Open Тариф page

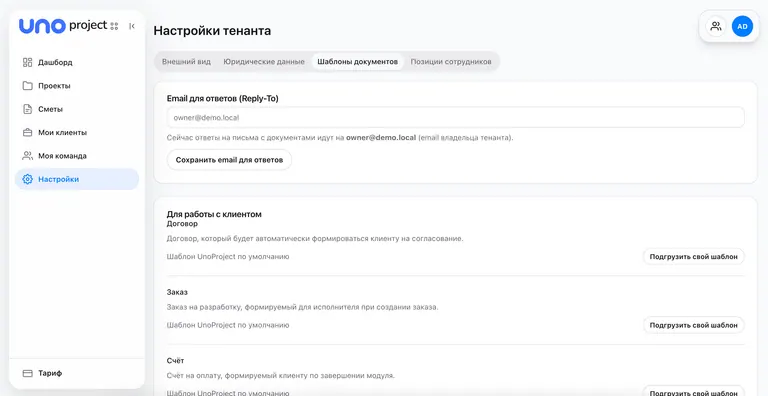tap(77, 373)
